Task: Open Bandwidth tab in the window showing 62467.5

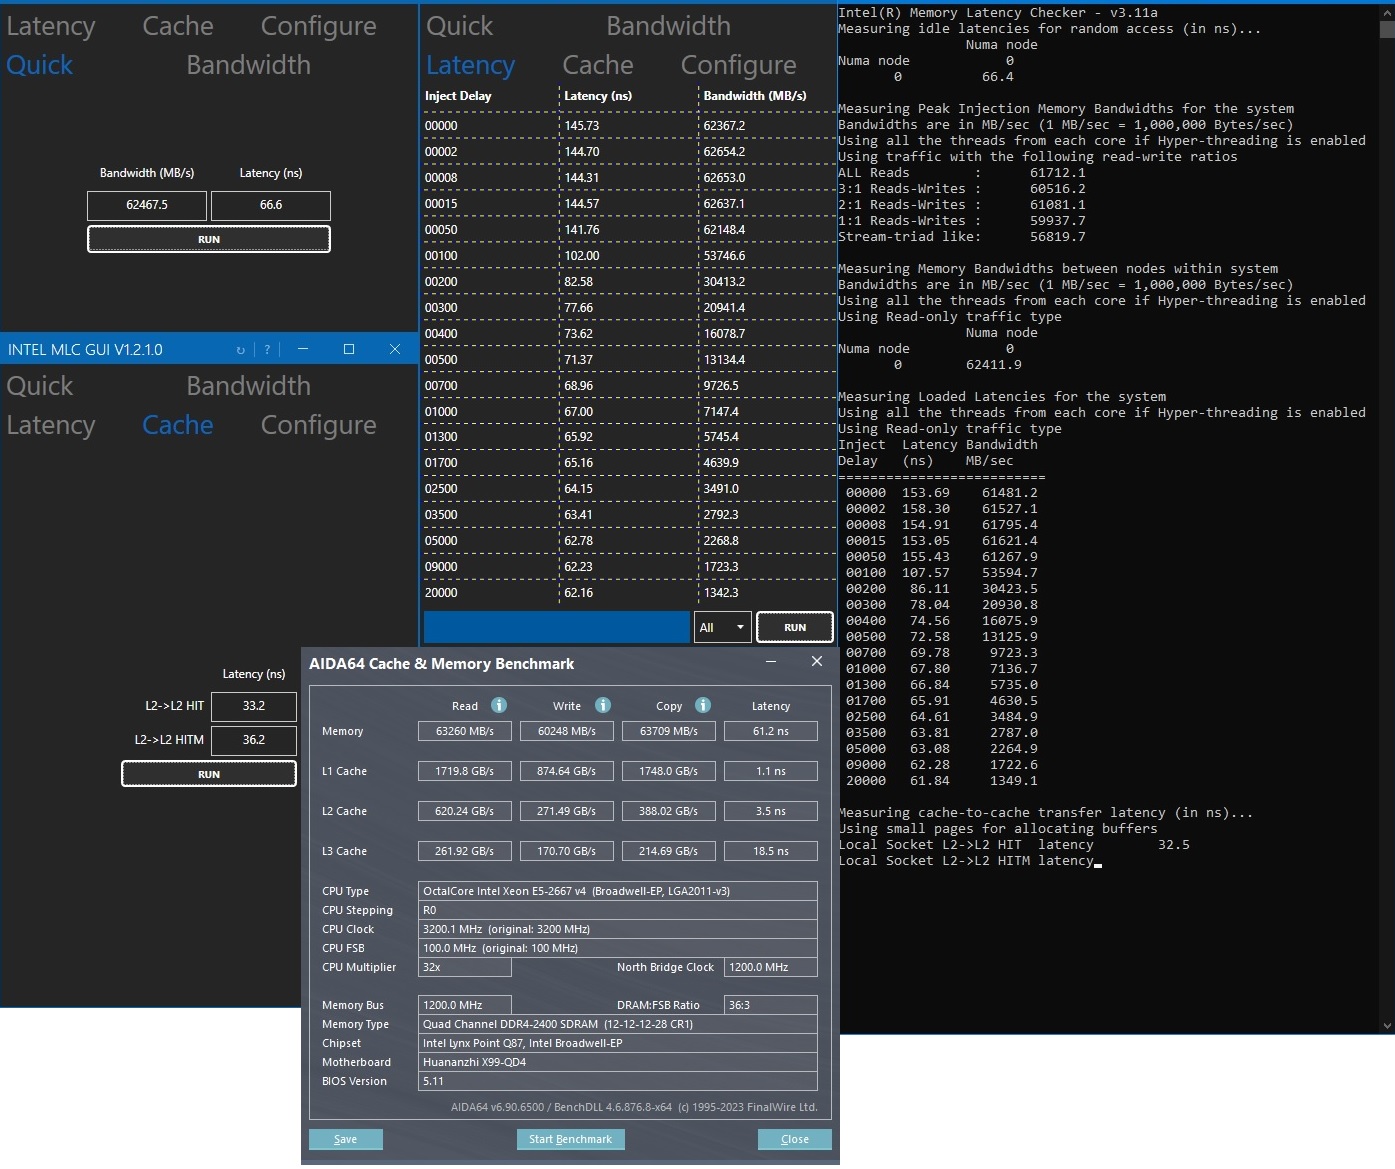Action: click(248, 65)
